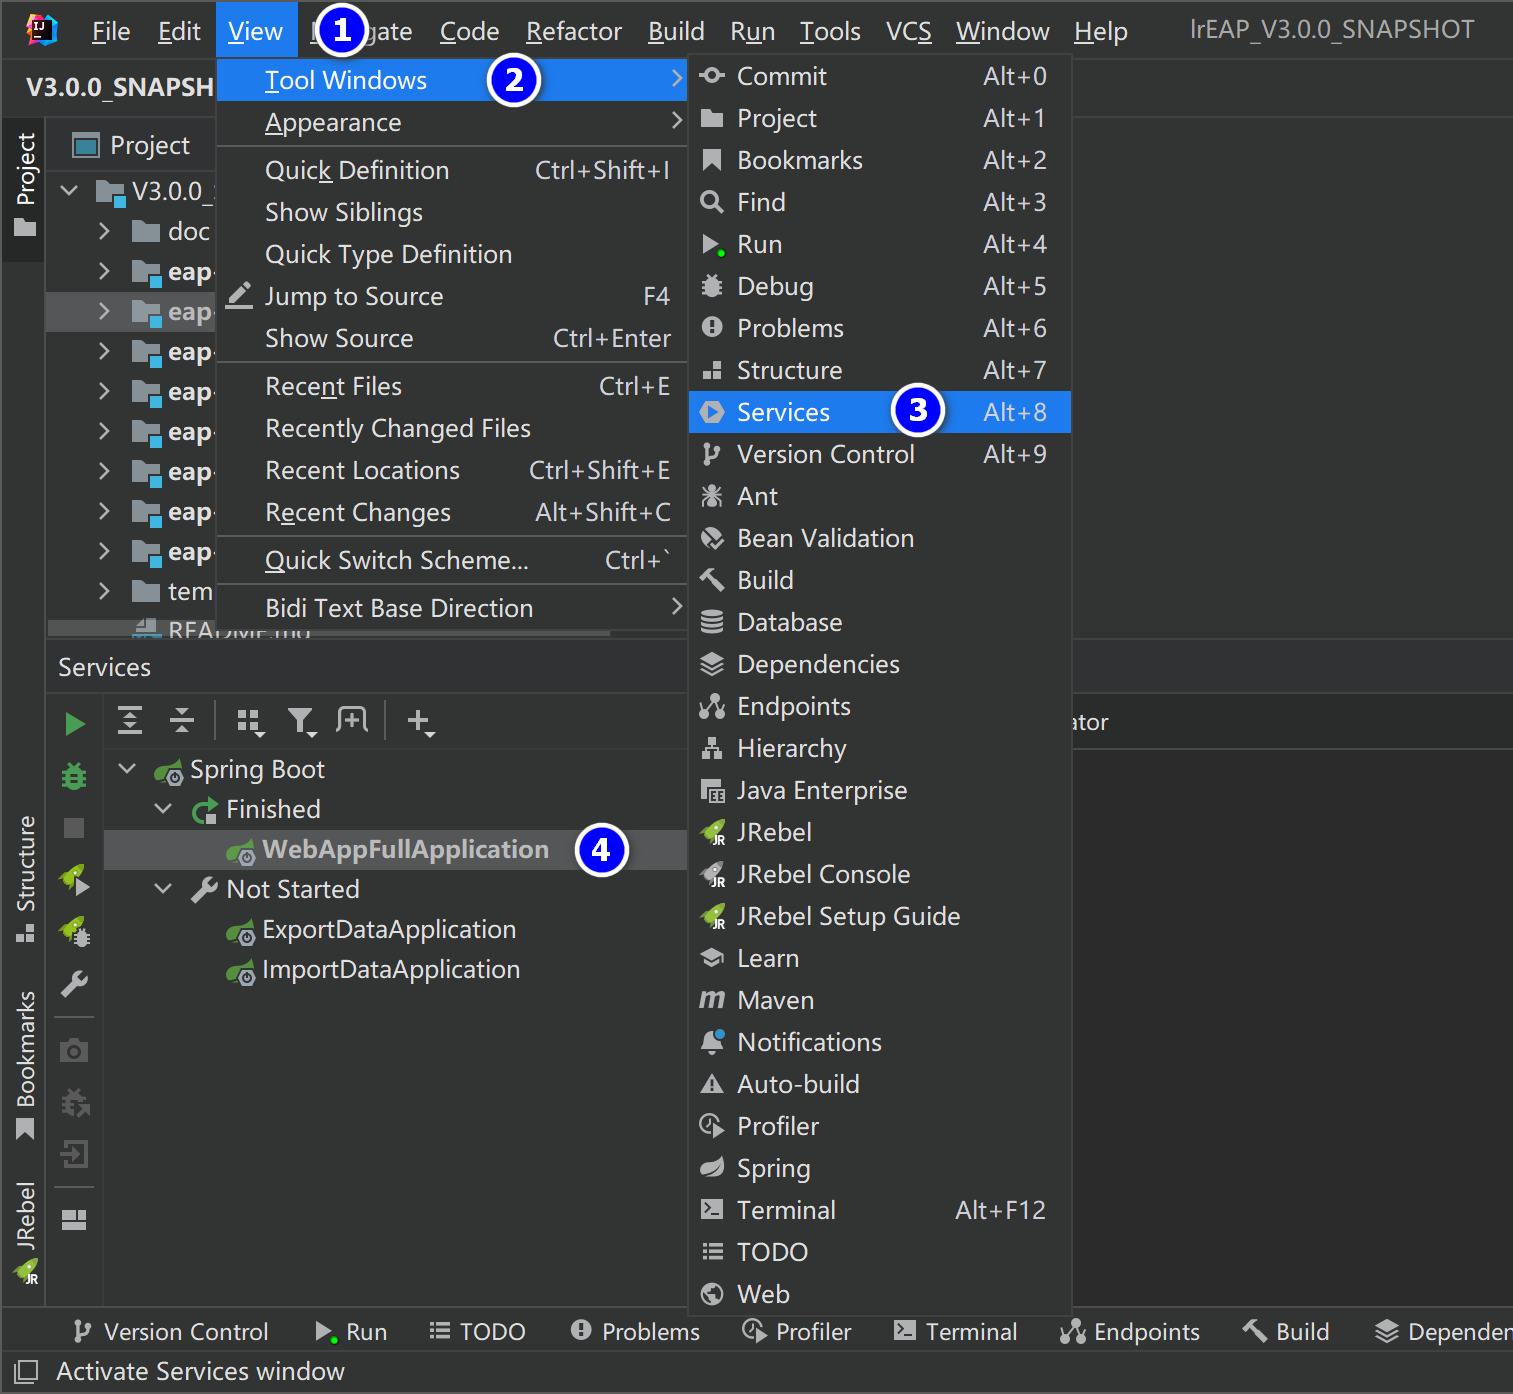Collapse the Spring Boot node in Services
This screenshot has width=1513, height=1394.
click(127, 769)
